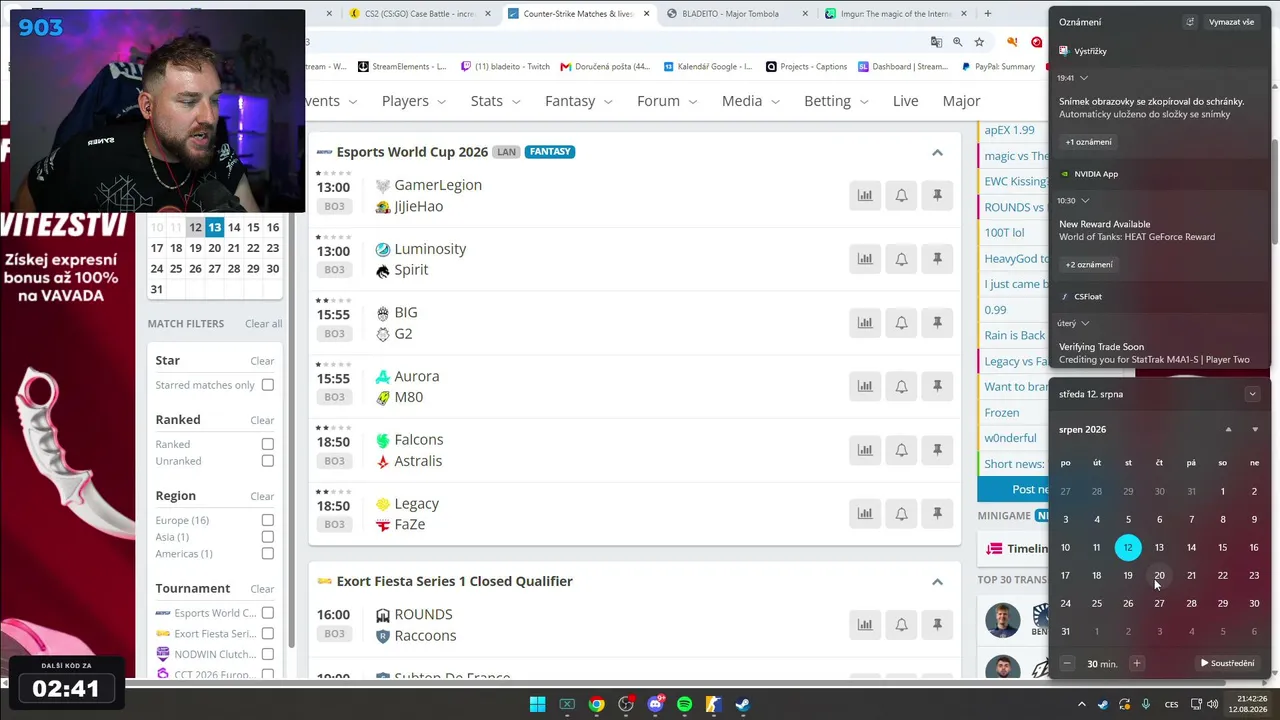Collapse the calendar flyout using the date header chevron
The height and width of the screenshot is (720, 1280).
[1252, 394]
